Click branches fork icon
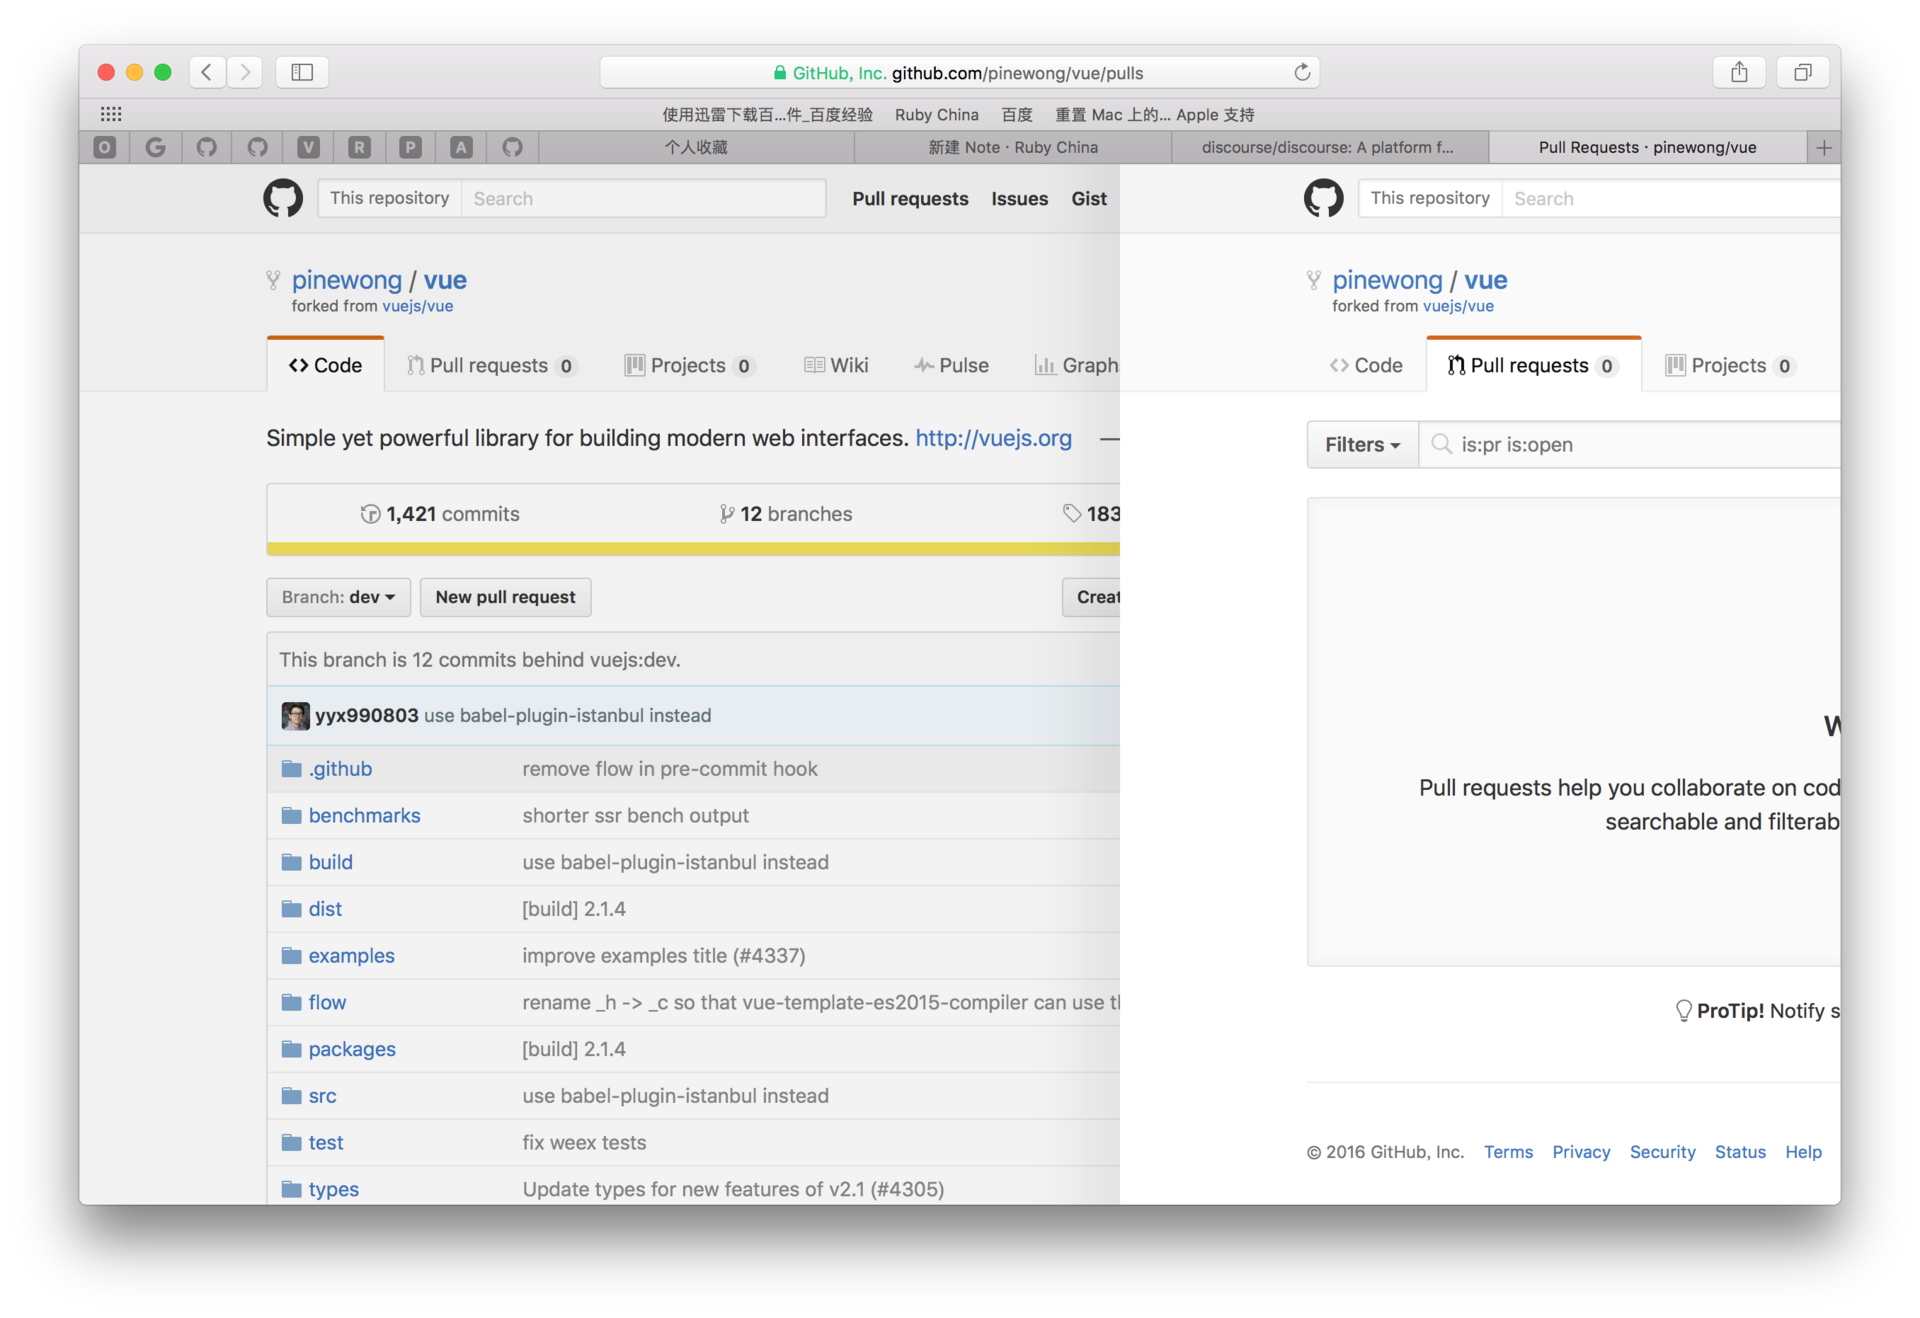The height and width of the screenshot is (1318, 1920). [727, 514]
